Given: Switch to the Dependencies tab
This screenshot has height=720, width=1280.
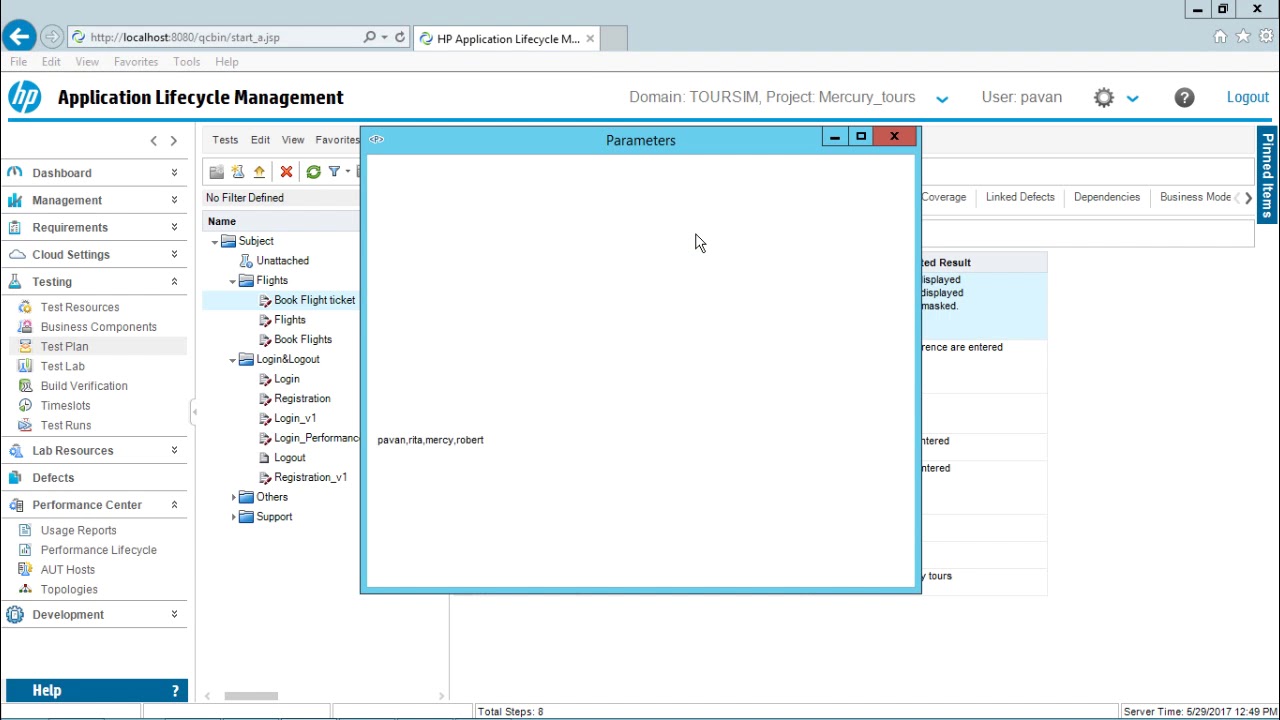Looking at the screenshot, I should [1106, 197].
